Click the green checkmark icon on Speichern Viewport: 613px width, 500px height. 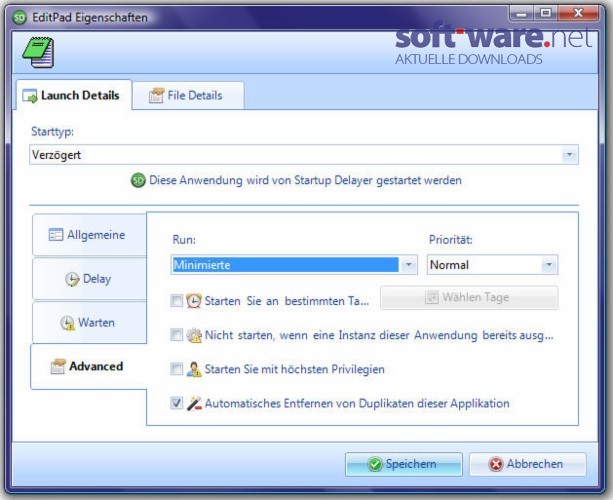click(375, 464)
